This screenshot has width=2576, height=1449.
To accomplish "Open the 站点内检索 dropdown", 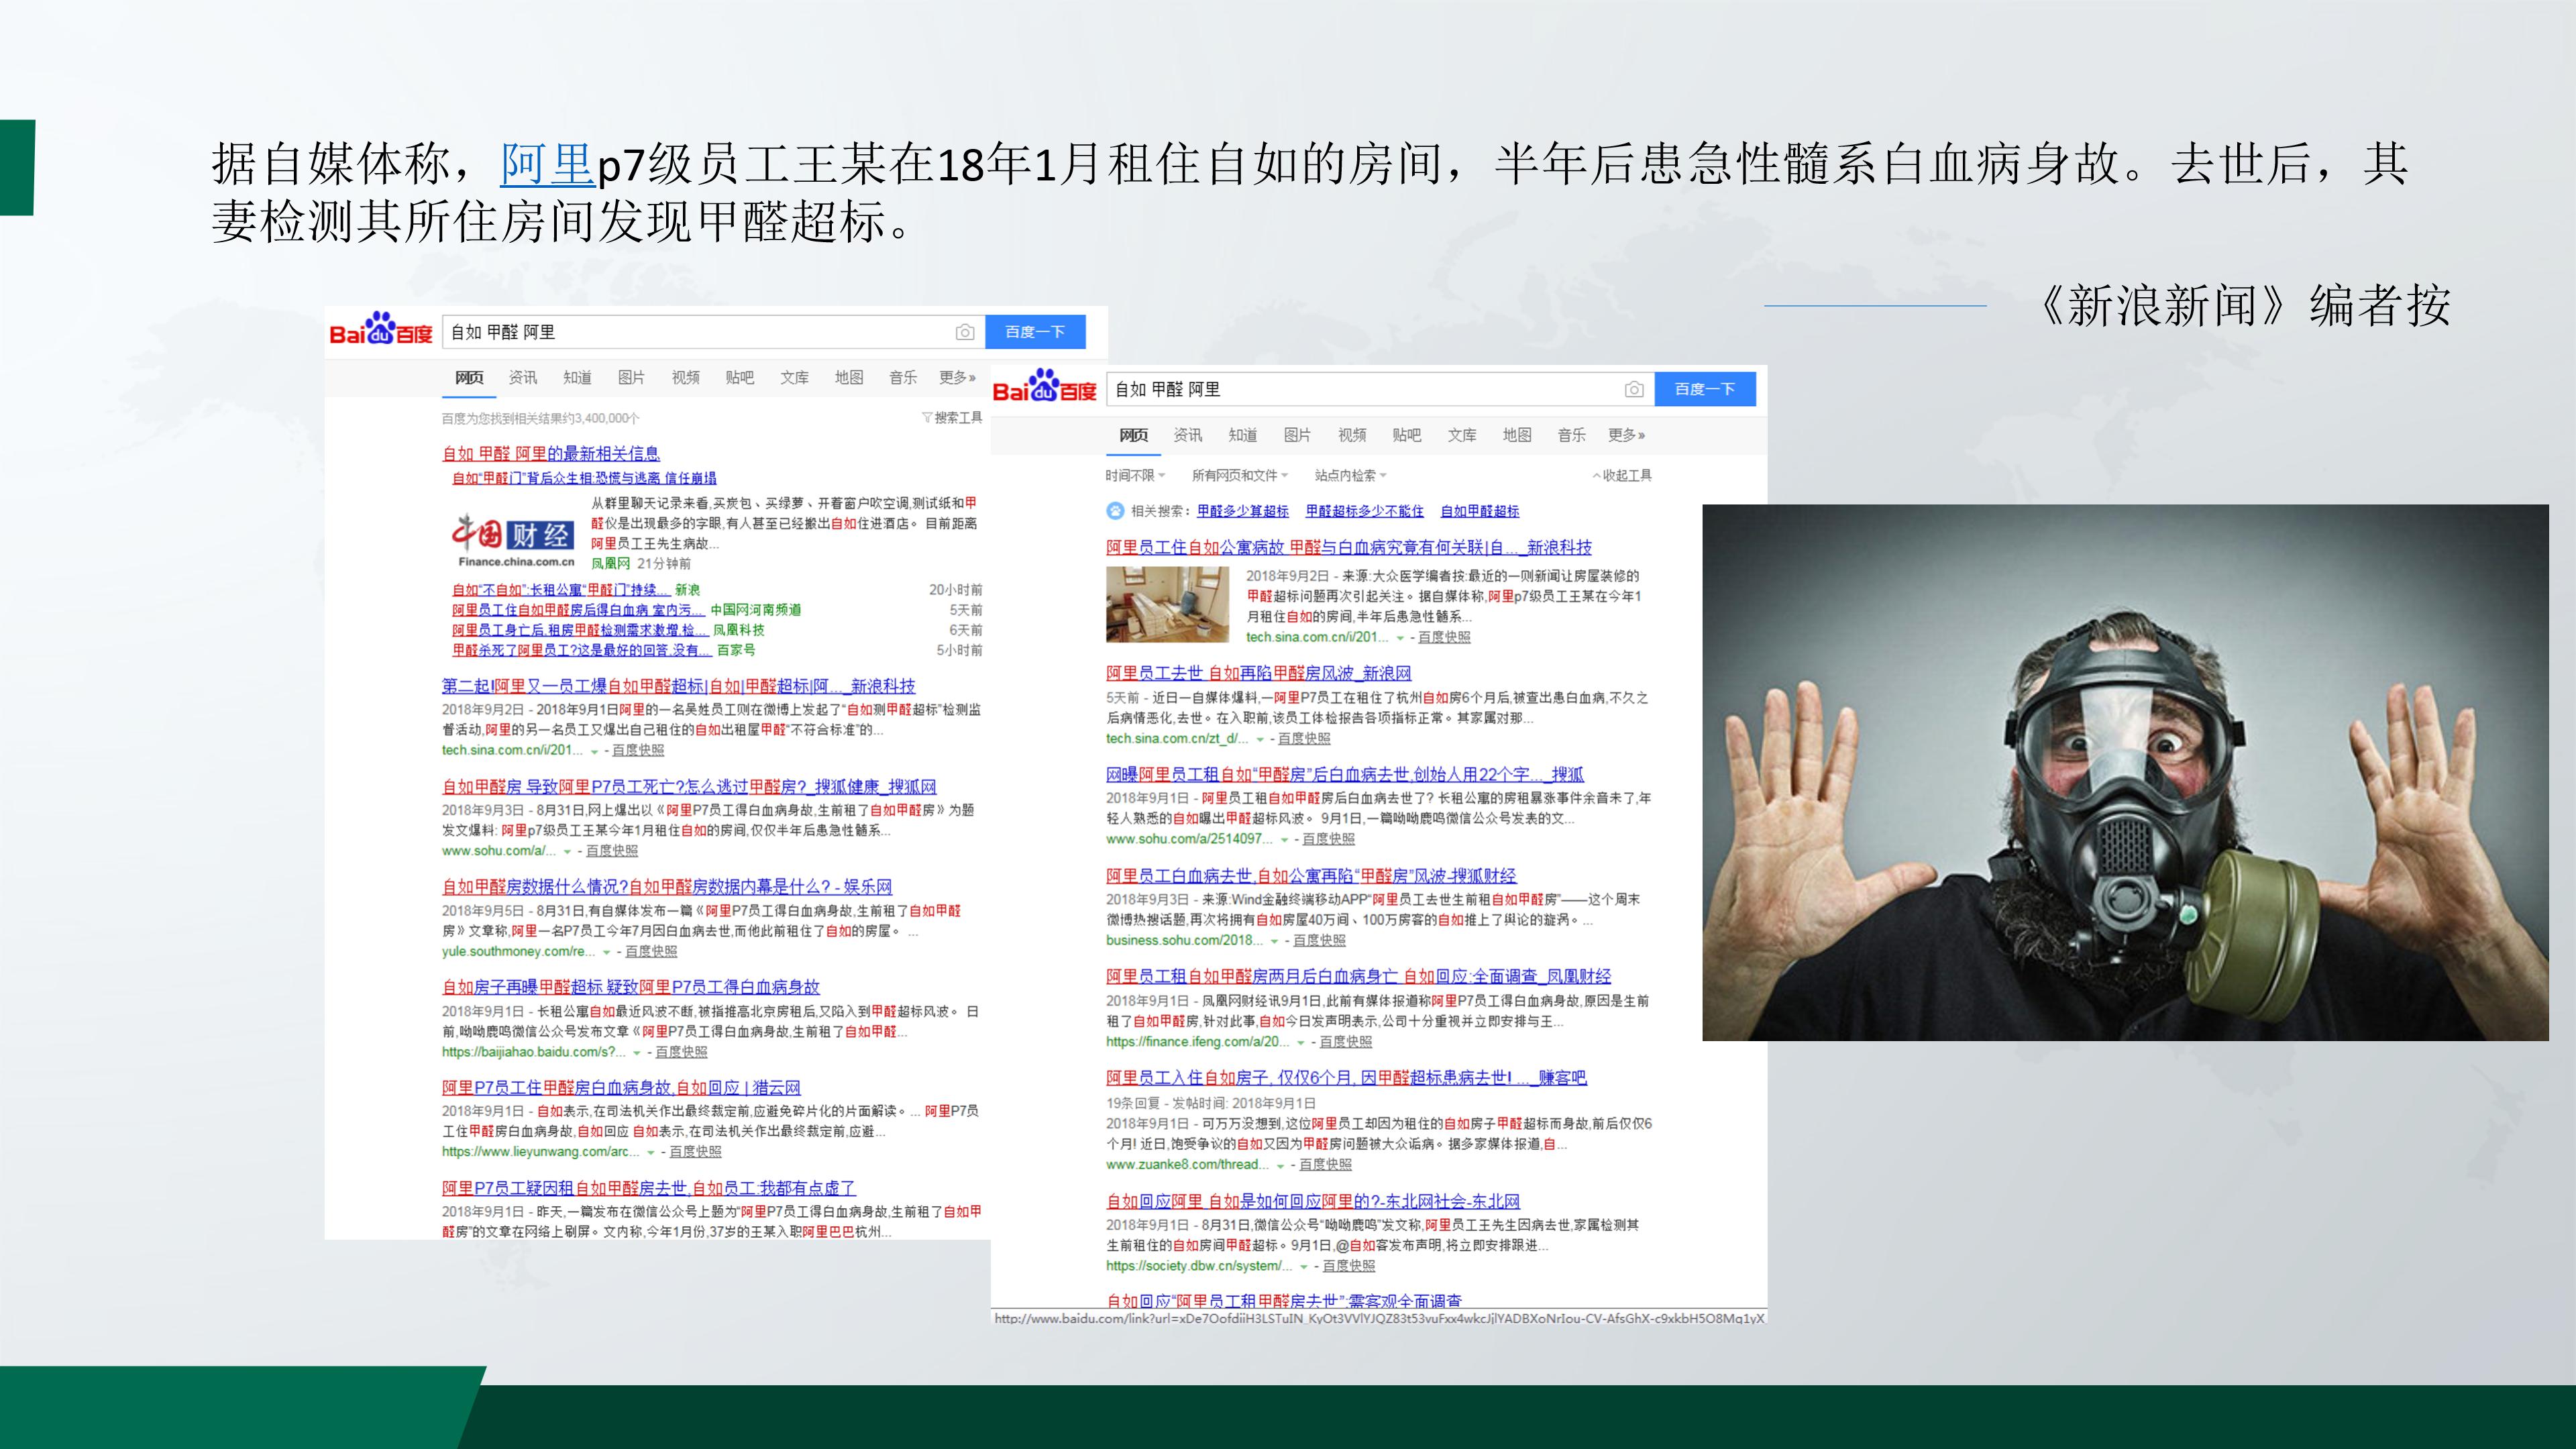I will [1351, 475].
